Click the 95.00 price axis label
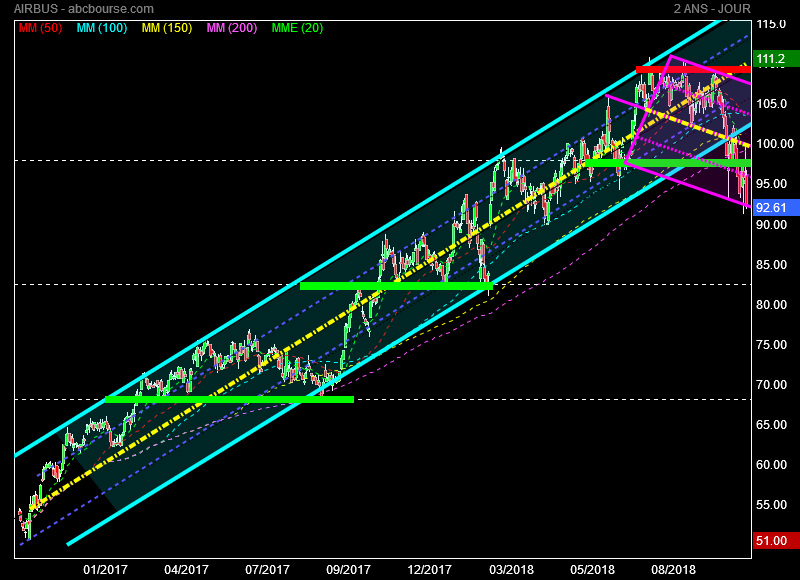 pyautogui.click(x=771, y=184)
